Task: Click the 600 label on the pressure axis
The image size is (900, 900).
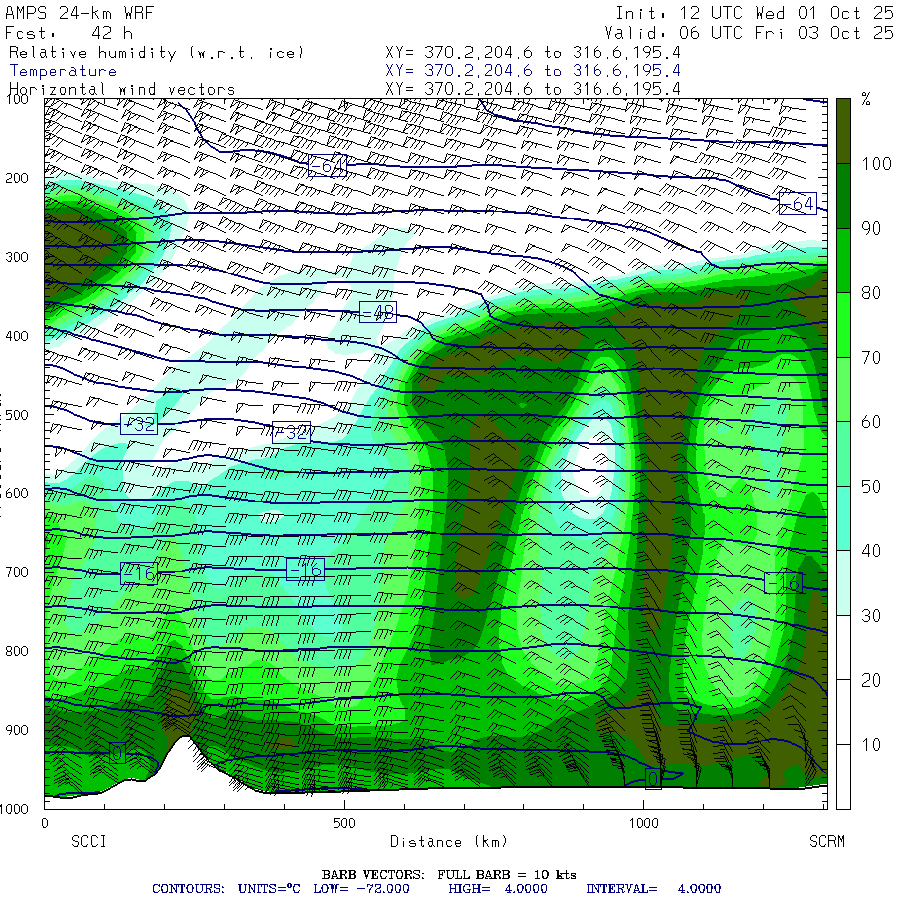Action: coord(17,493)
